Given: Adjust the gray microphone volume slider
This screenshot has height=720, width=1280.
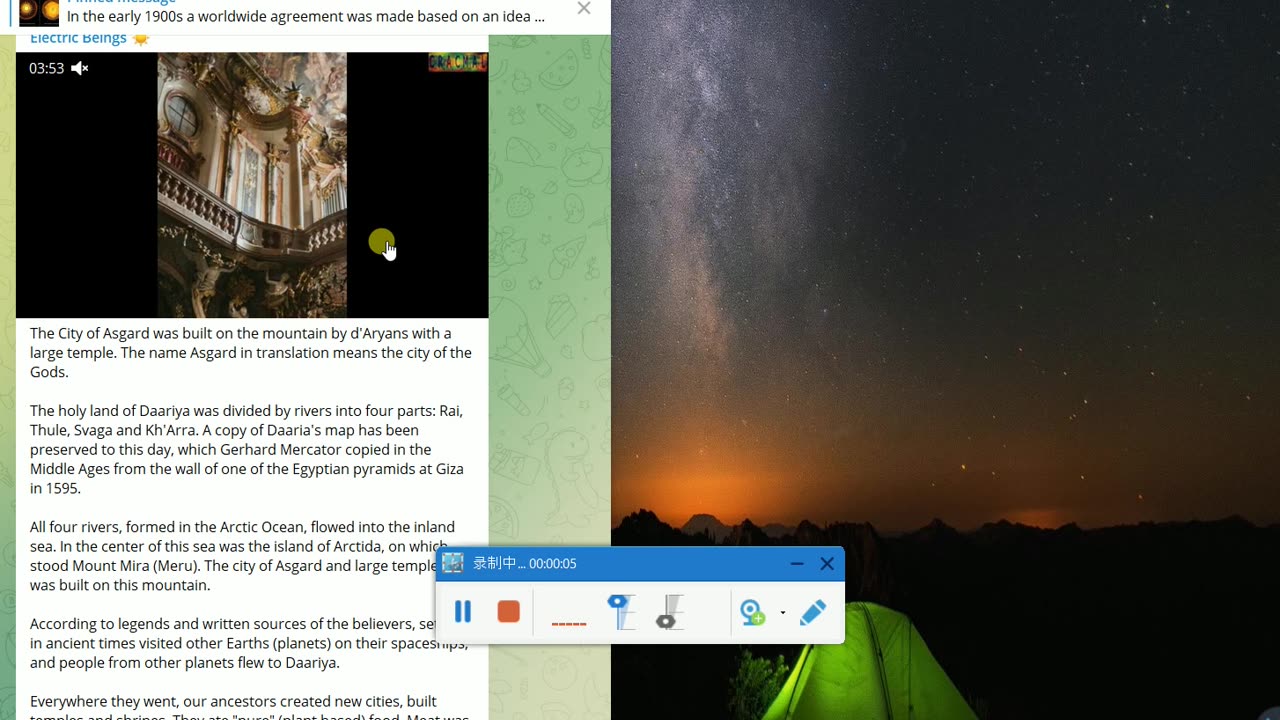Looking at the screenshot, I should pos(669,611).
